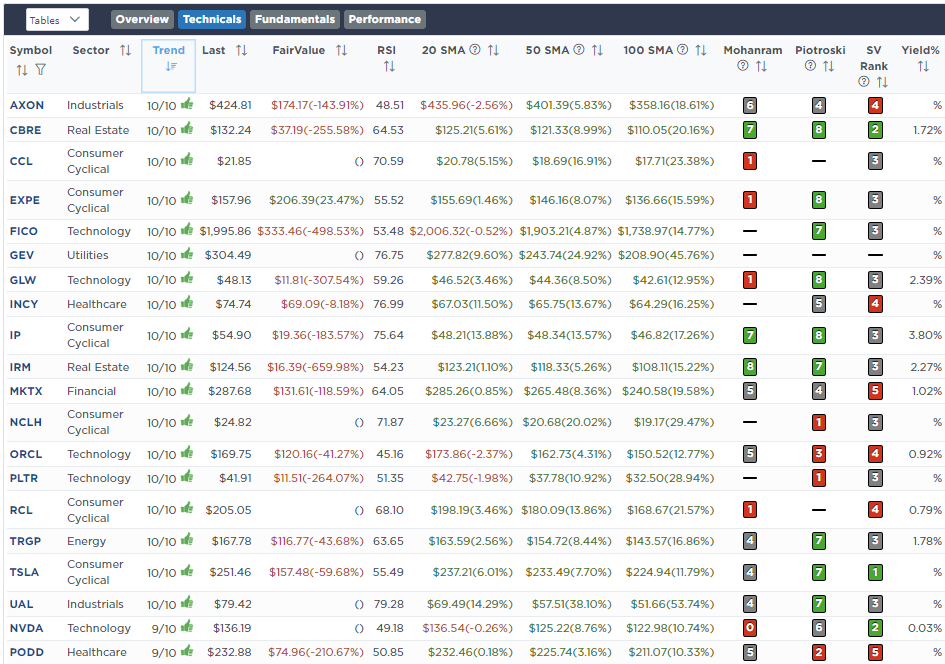The width and height of the screenshot is (945, 664).
Task: Sort by FairValue arrows
Action: pos(341,50)
